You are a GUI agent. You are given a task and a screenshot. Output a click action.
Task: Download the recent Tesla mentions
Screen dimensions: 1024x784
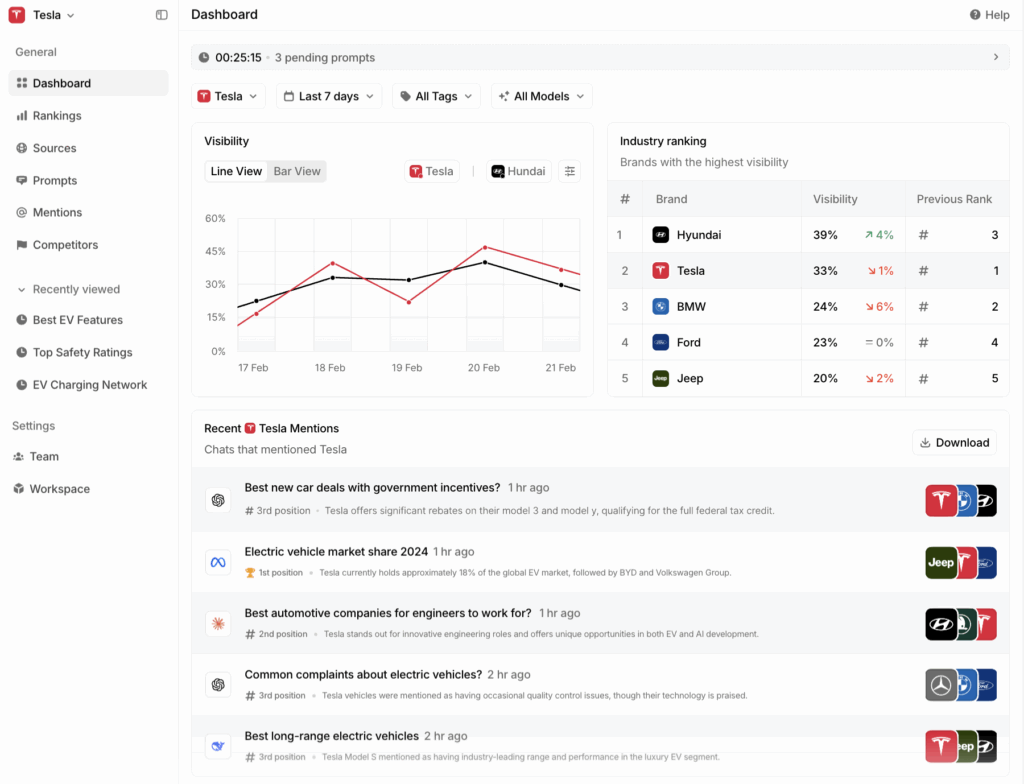(x=954, y=442)
